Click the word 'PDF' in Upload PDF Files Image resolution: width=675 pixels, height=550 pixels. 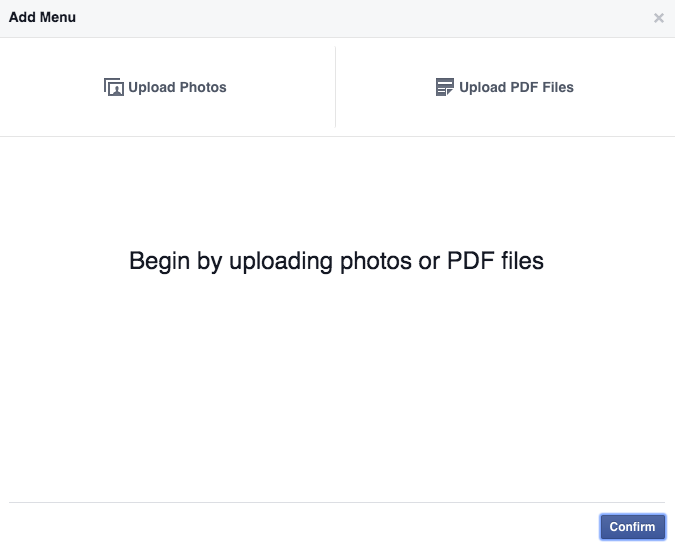point(524,87)
